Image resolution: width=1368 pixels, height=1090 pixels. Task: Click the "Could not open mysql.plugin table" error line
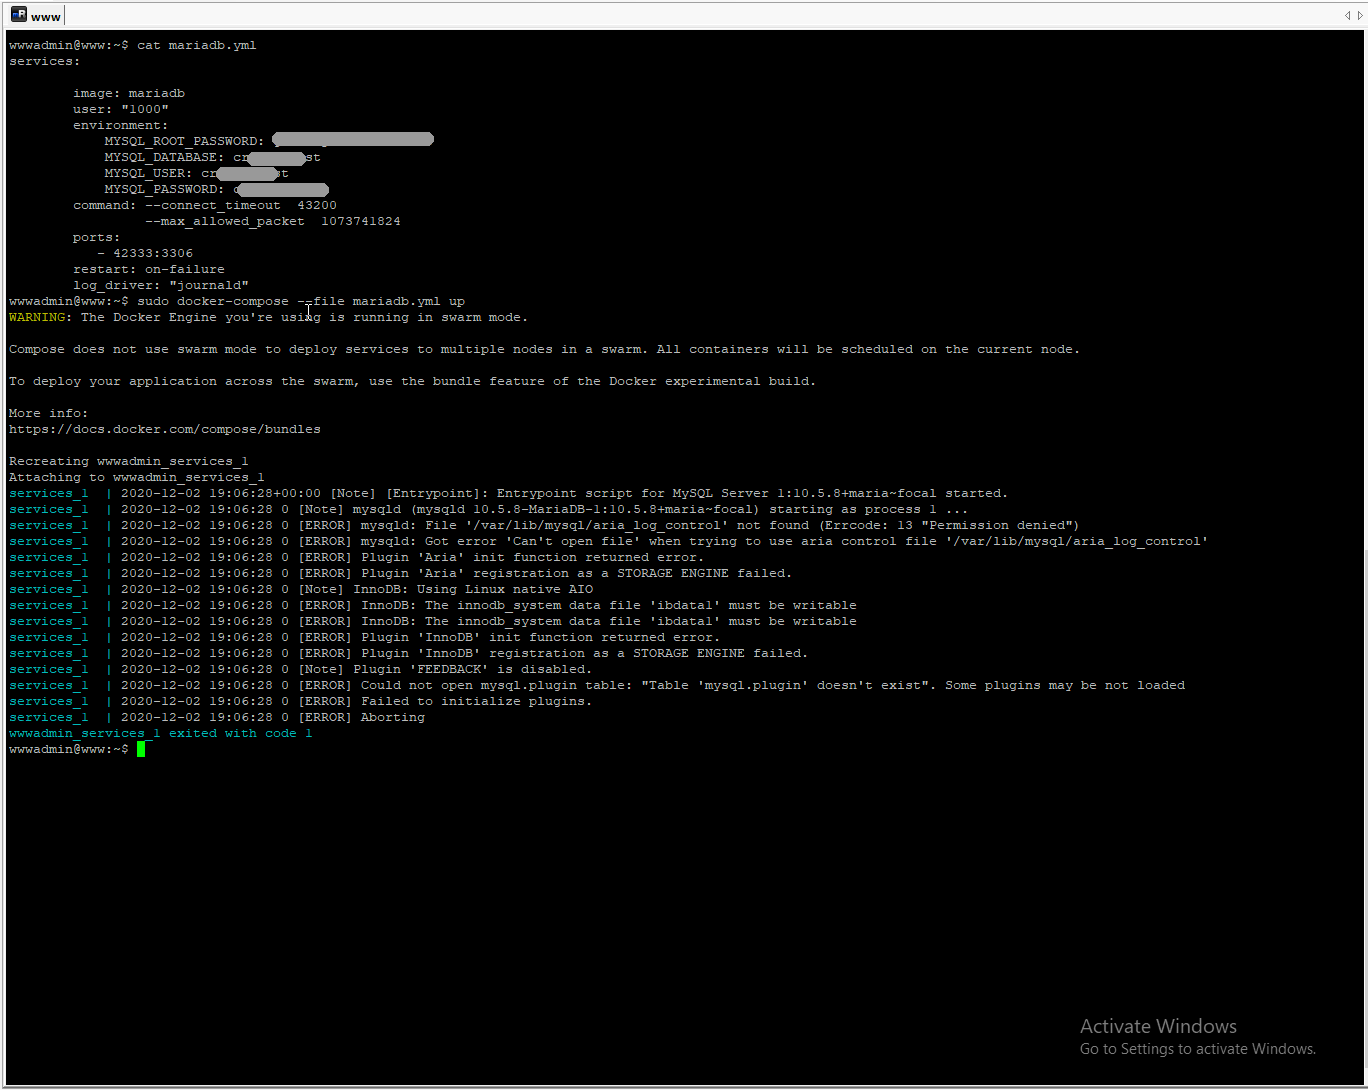point(597,685)
